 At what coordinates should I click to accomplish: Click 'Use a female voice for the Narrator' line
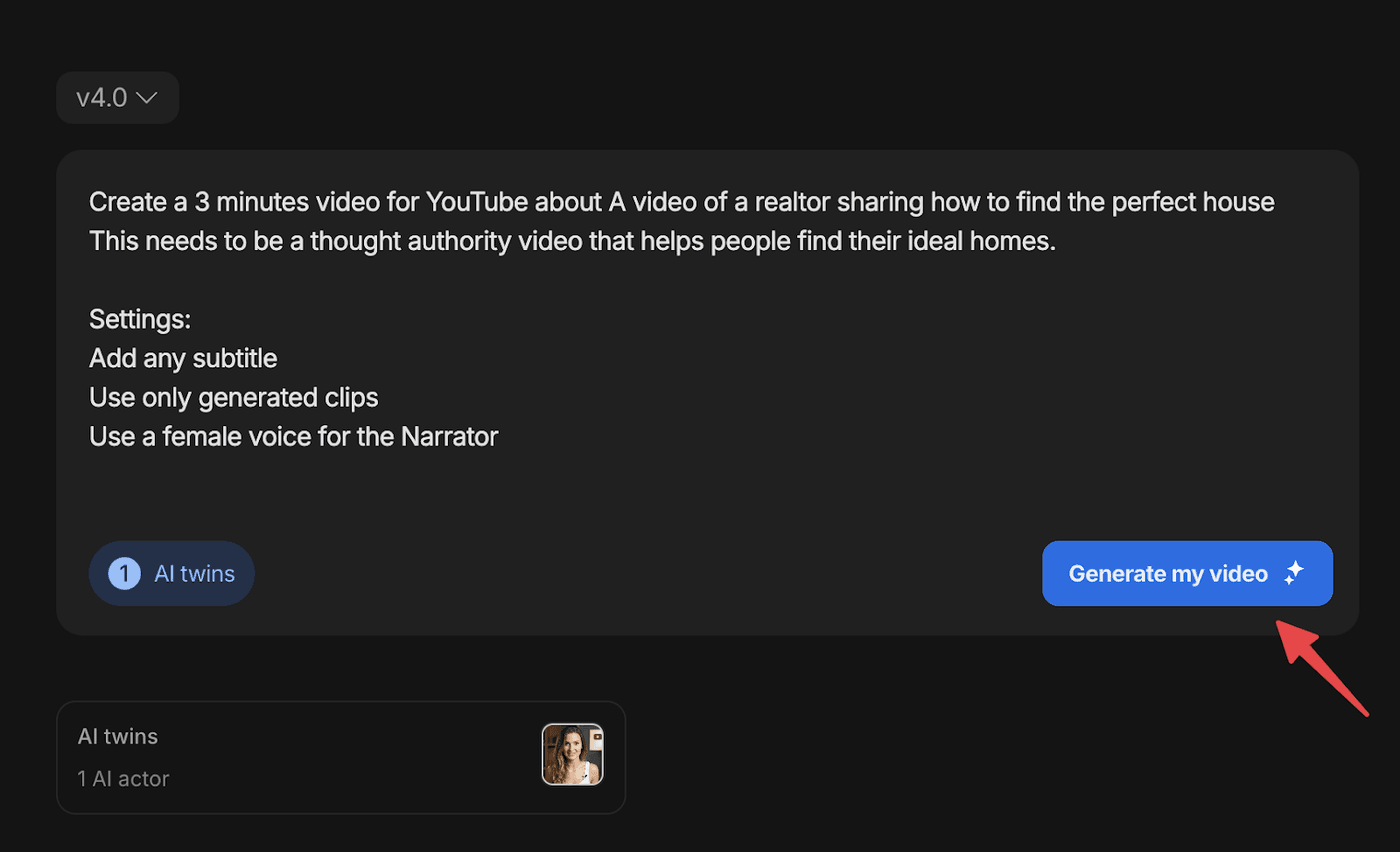(293, 437)
